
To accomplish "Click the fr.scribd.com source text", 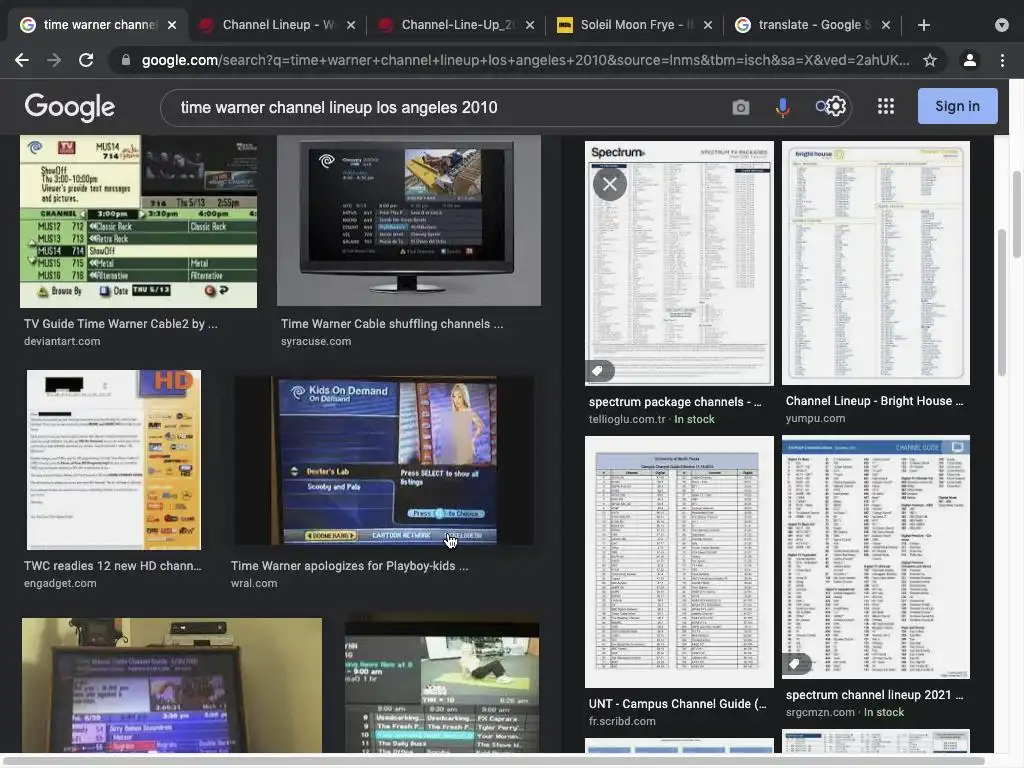I will click(622, 722).
